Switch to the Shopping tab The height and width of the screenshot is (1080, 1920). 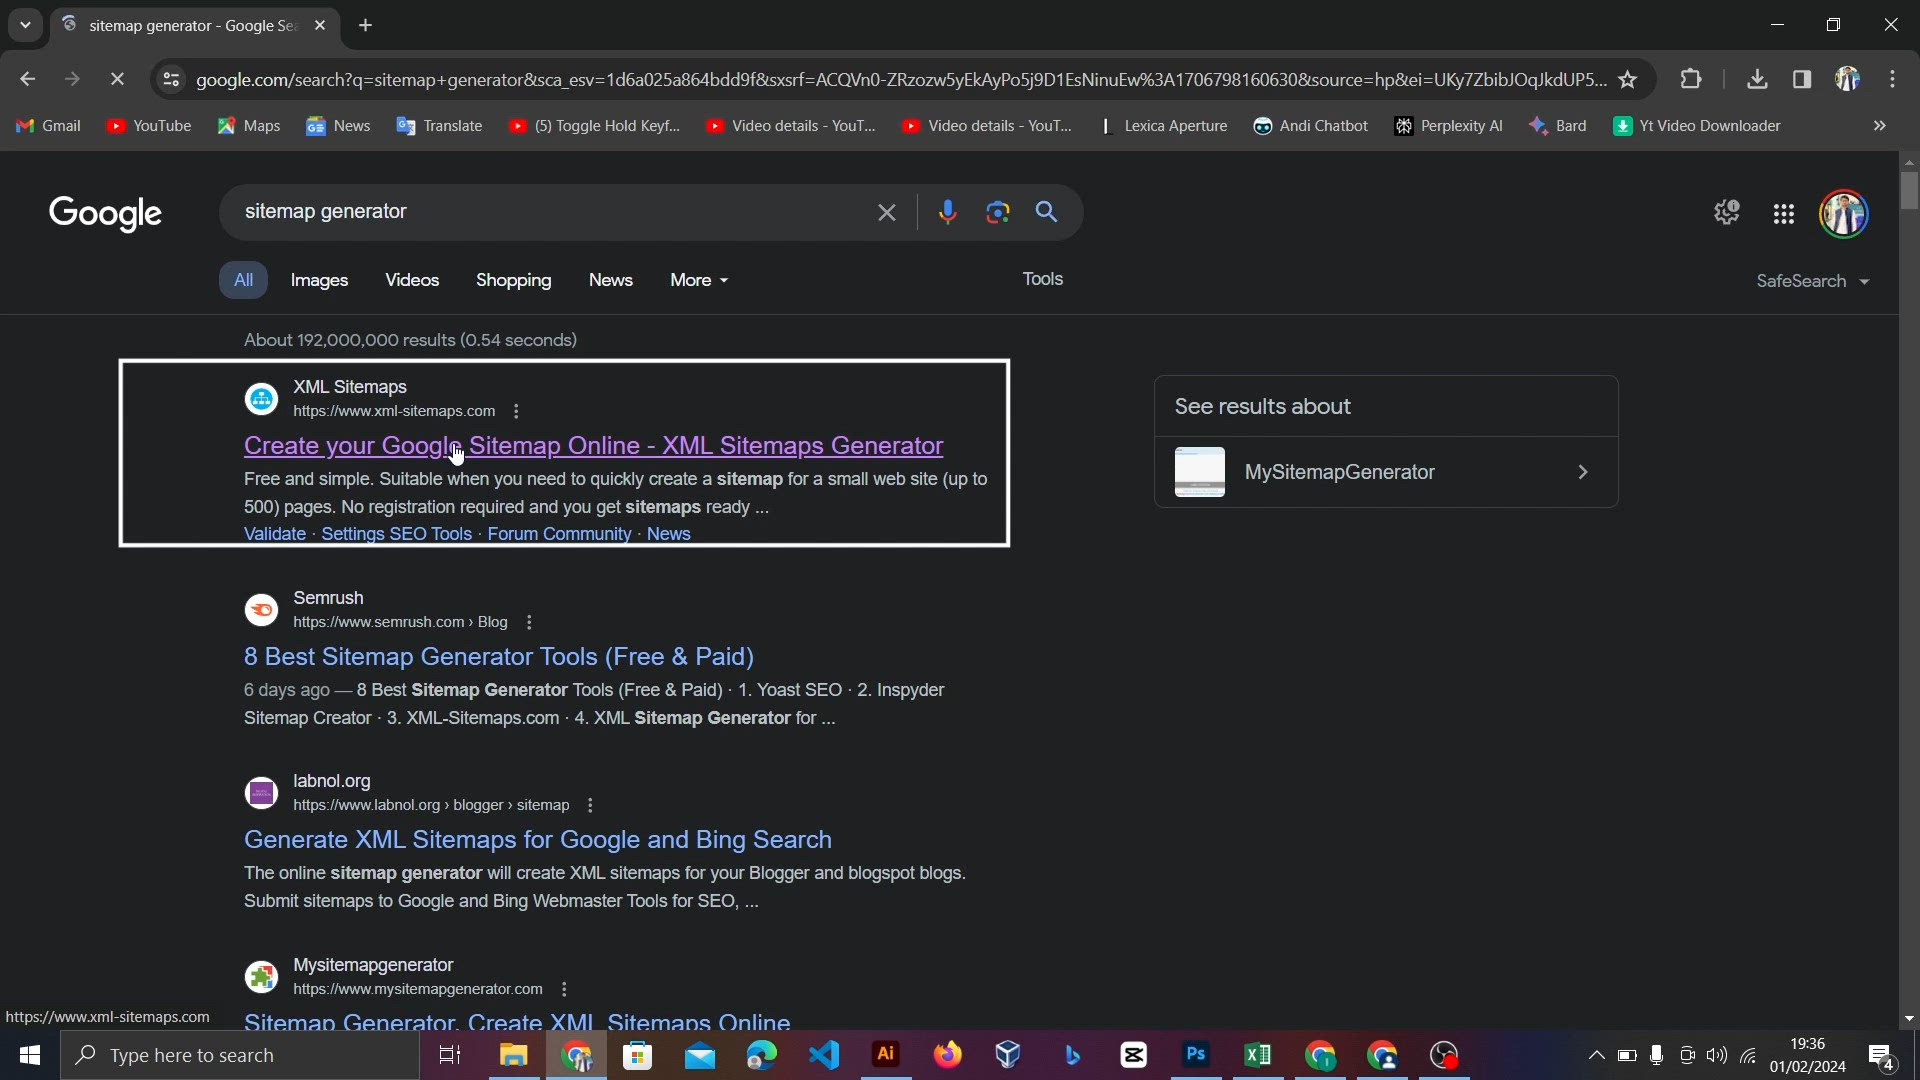point(514,281)
